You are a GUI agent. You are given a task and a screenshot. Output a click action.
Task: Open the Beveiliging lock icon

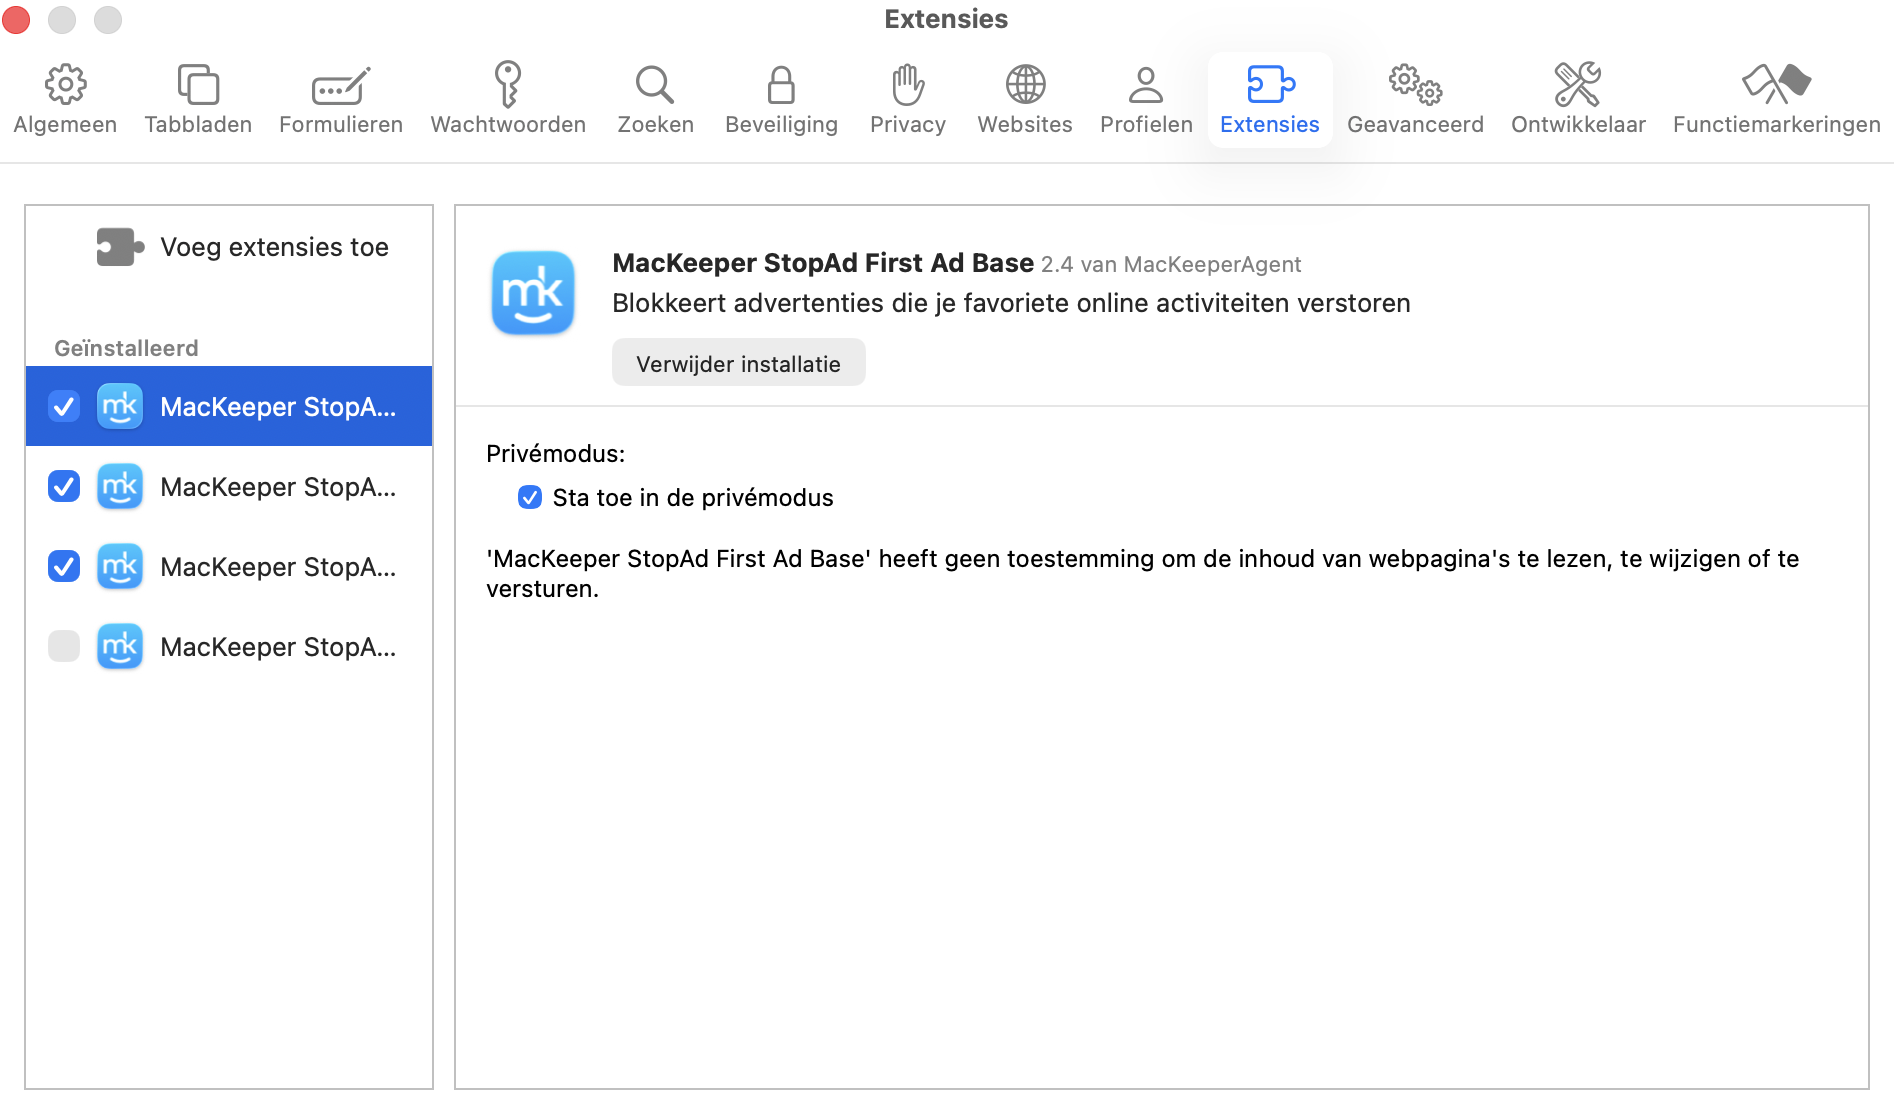(x=781, y=85)
